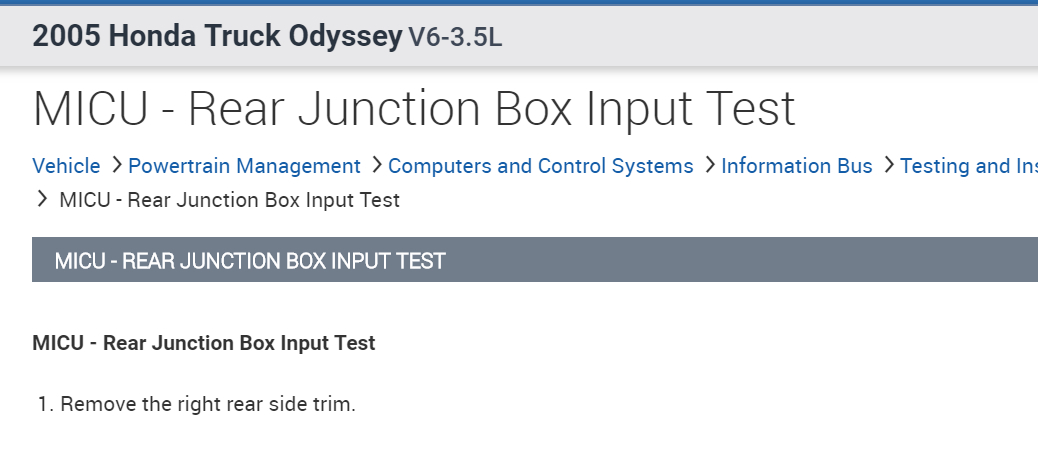This screenshot has height=465, width=1038.
Task: Click step 1 Remove right rear side trim
Action: (208, 405)
